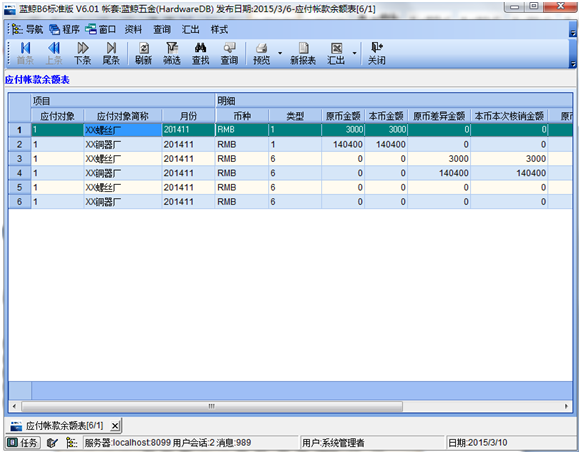Go to previous record (上条)
This screenshot has height=454, width=581.
coord(54,53)
